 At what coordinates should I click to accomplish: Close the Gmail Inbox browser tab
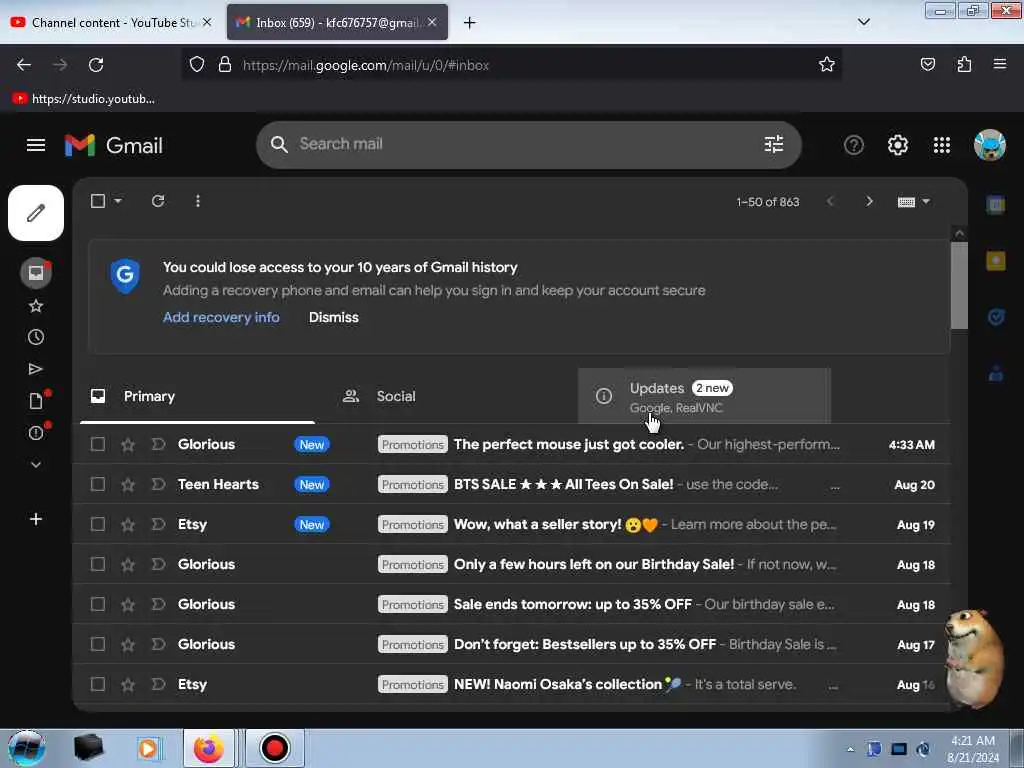coord(432,22)
